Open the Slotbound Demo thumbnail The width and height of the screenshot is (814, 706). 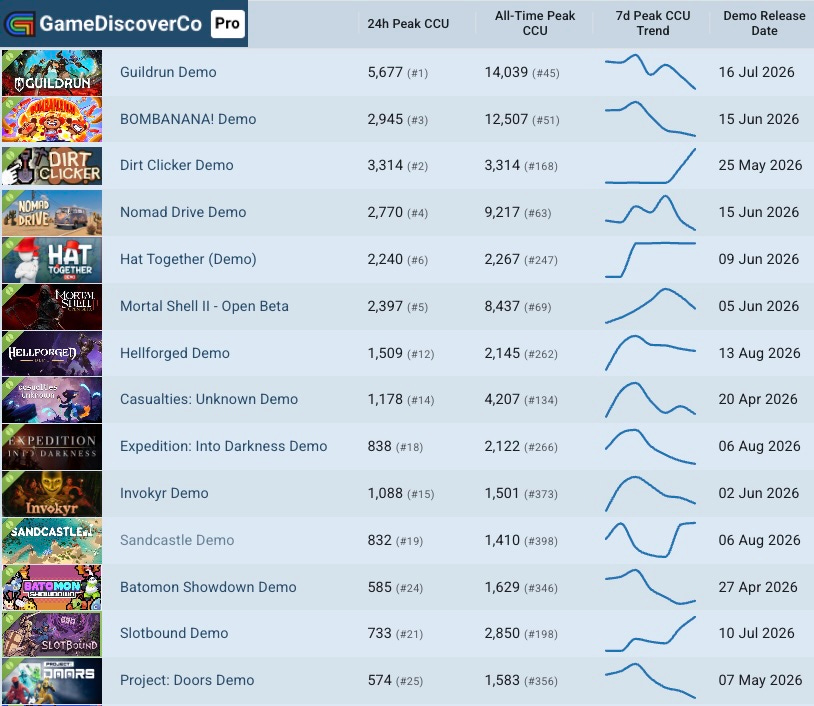tap(52, 634)
